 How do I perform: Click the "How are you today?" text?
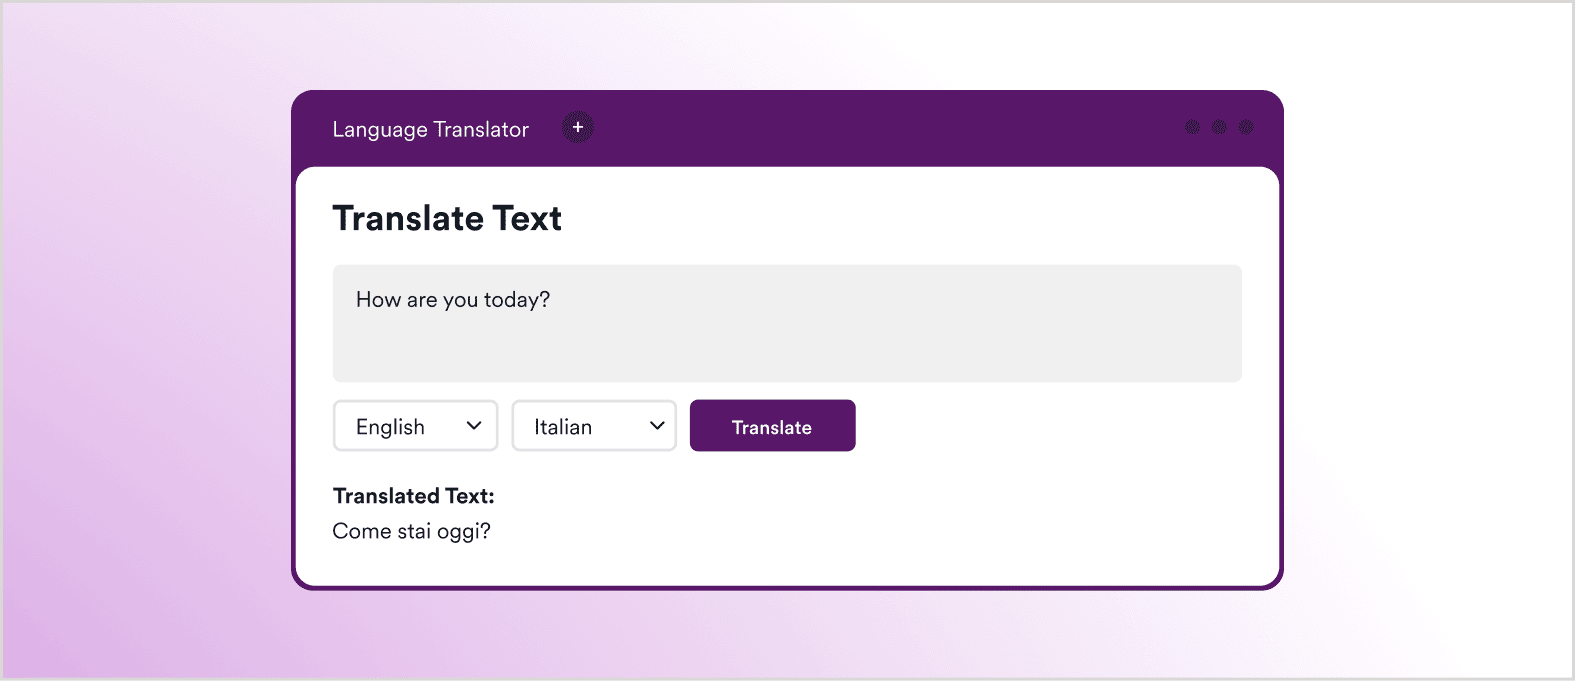453,300
